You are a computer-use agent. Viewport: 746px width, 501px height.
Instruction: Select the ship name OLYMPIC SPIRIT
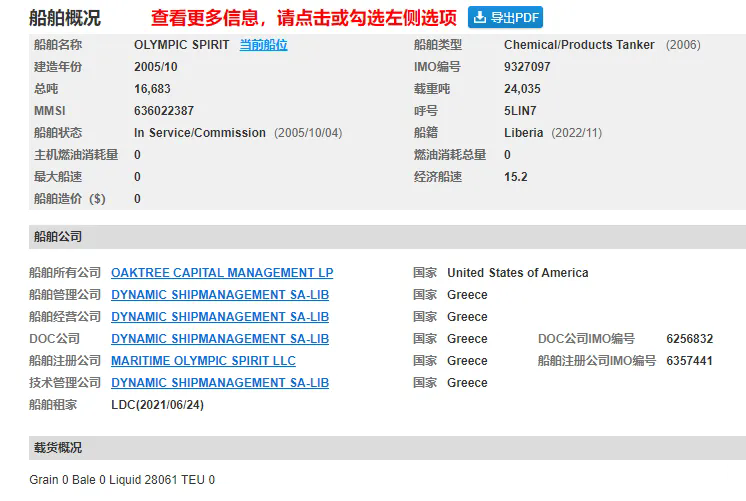tap(181, 45)
